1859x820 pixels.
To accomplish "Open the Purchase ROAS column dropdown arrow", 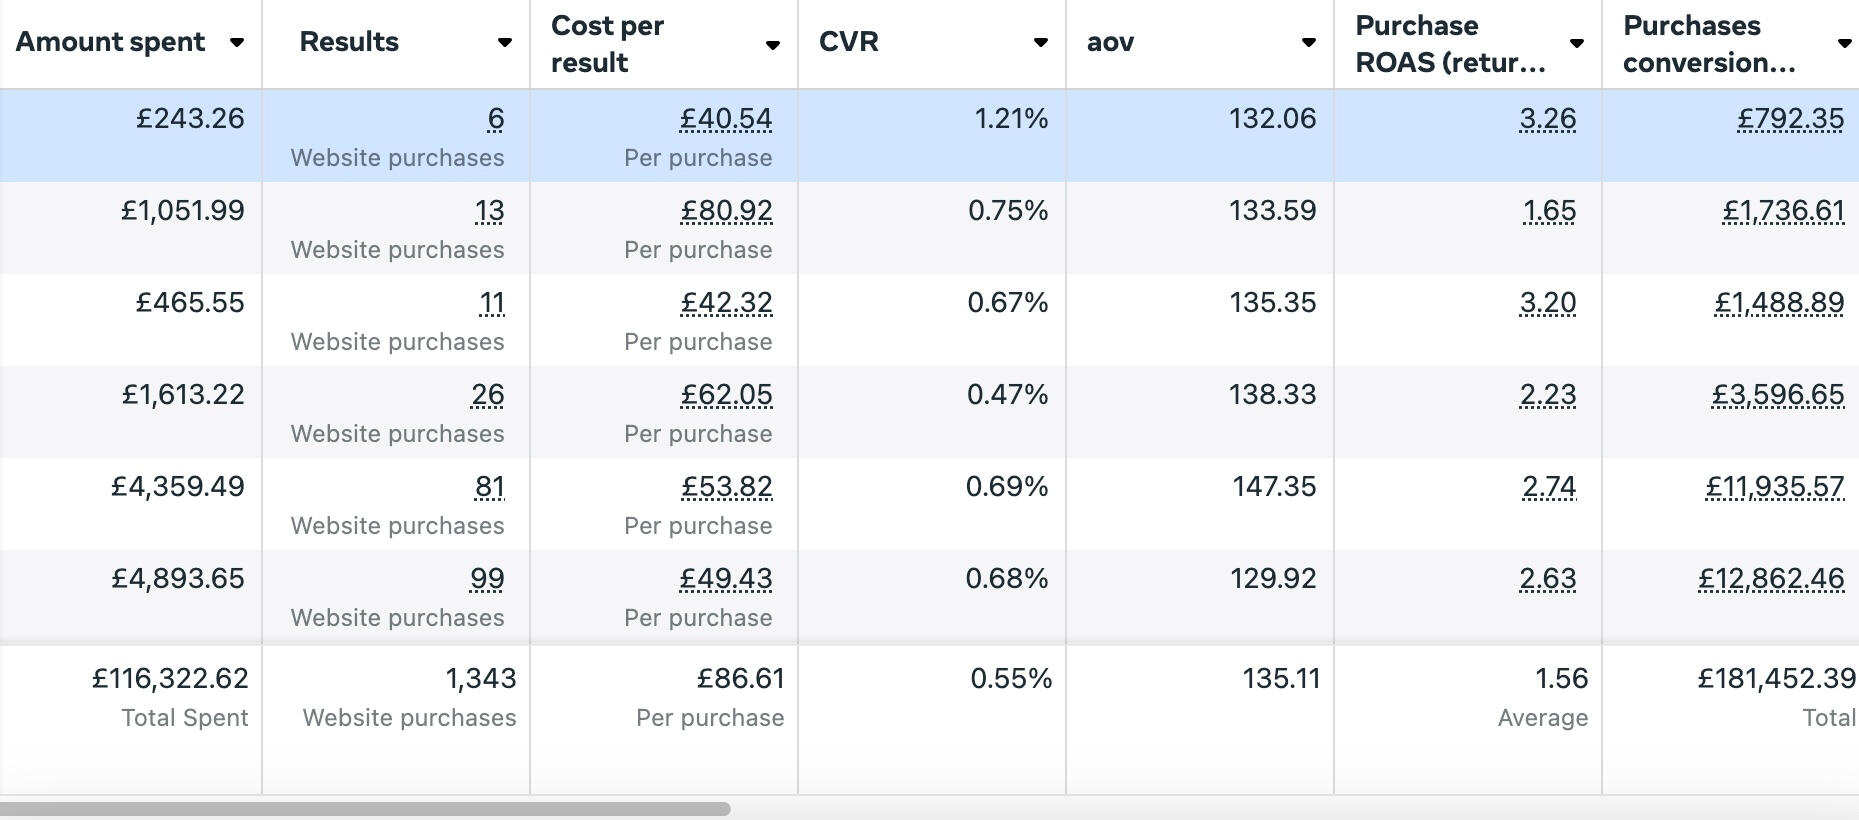I will pyautogui.click(x=1577, y=43).
